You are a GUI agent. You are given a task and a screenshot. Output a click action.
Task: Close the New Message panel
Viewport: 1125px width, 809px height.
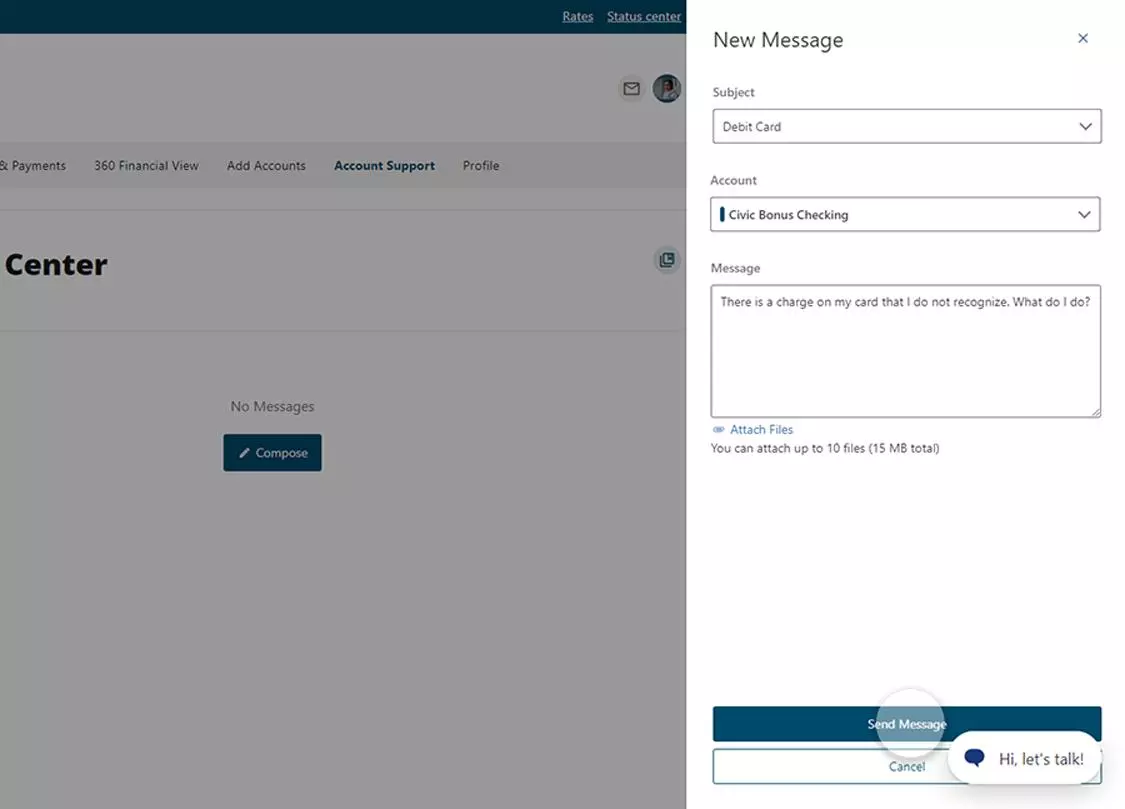1083,38
